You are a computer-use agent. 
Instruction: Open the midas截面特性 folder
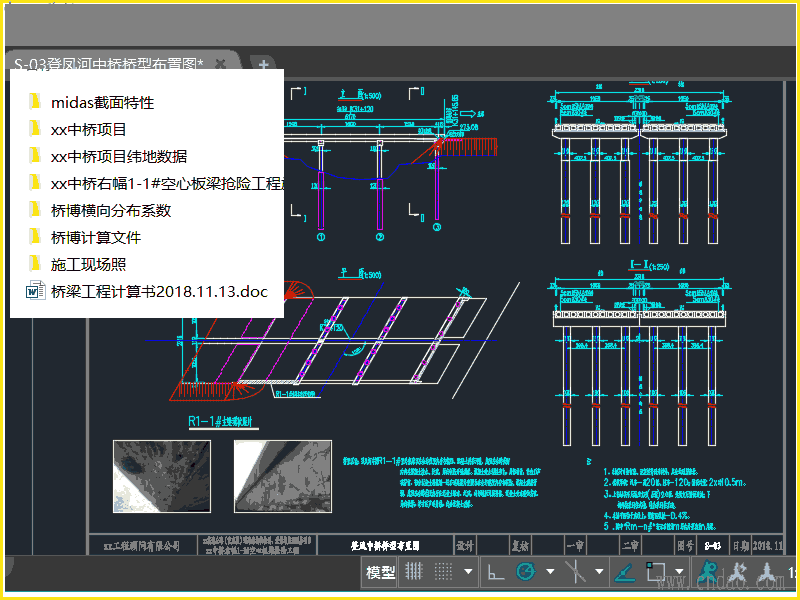click(x=102, y=102)
